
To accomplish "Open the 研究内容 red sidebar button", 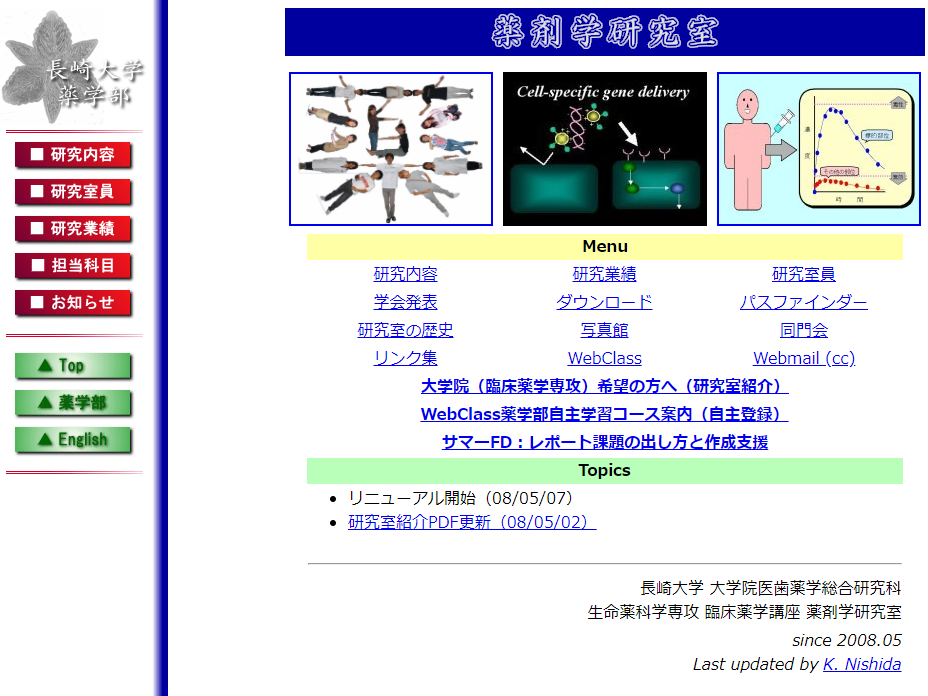I will click(73, 155).
